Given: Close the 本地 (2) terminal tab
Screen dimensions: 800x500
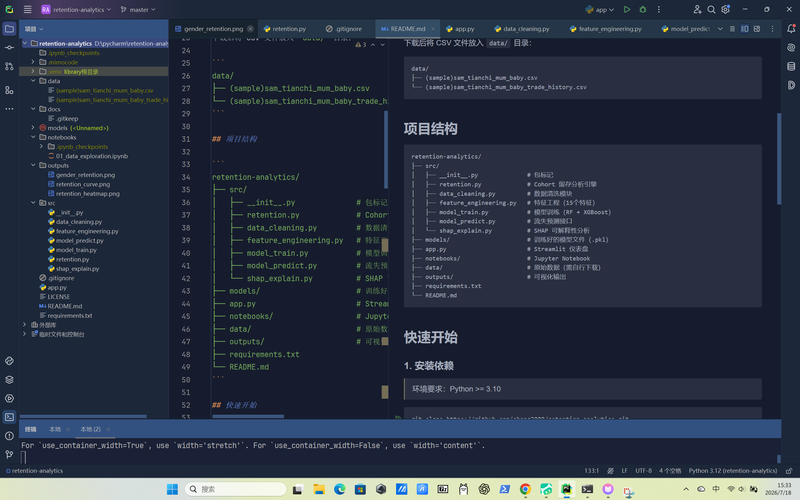Looking at the screenshot, I should click(x=108, y=429).
